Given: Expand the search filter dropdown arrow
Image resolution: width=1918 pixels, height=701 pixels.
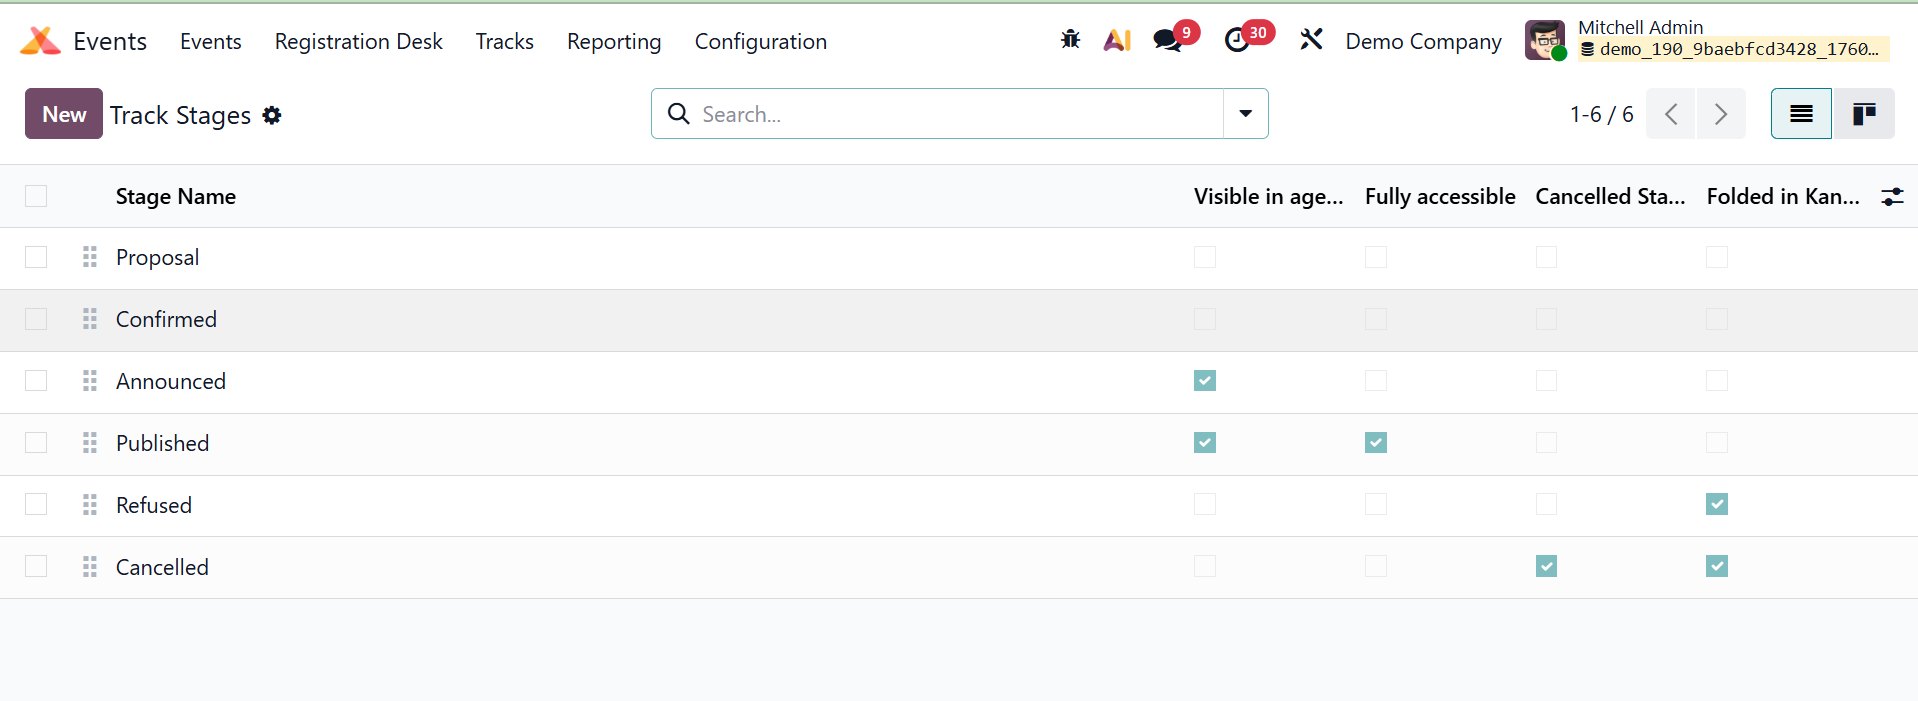Looking at the screenshot, I should pyautogui.click(x=1245, y=114).
